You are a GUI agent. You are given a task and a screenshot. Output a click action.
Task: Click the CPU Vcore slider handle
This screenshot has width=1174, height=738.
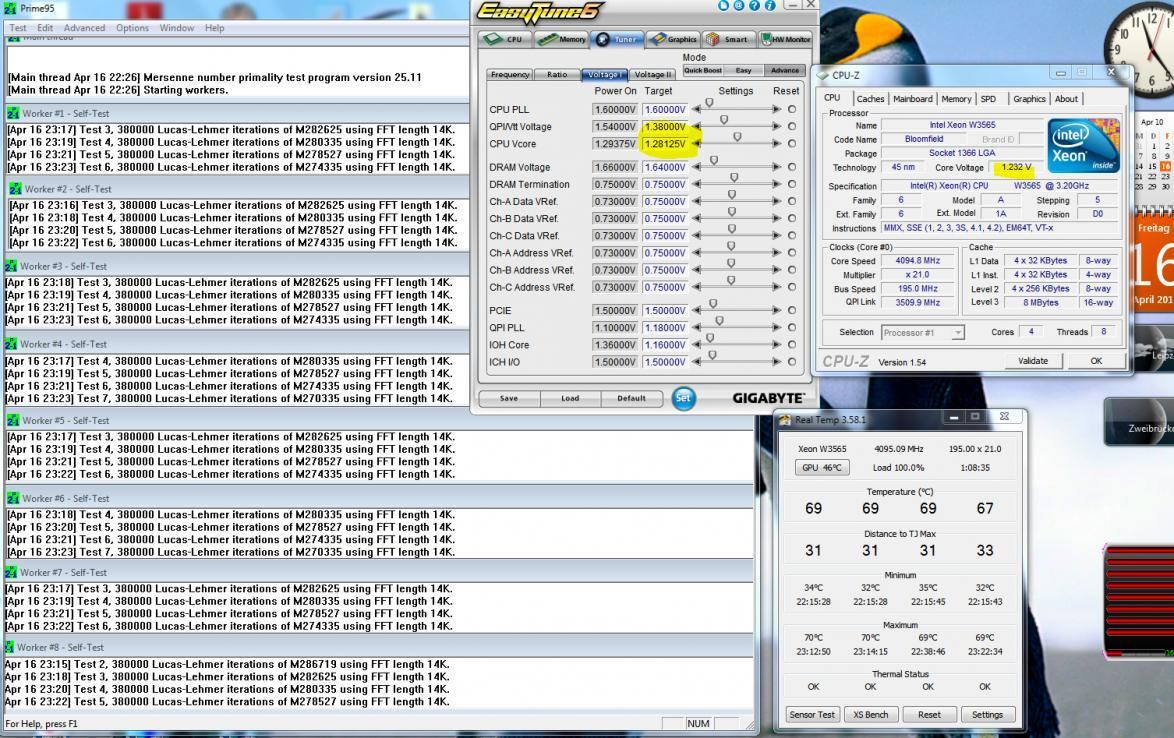(737, 137)
